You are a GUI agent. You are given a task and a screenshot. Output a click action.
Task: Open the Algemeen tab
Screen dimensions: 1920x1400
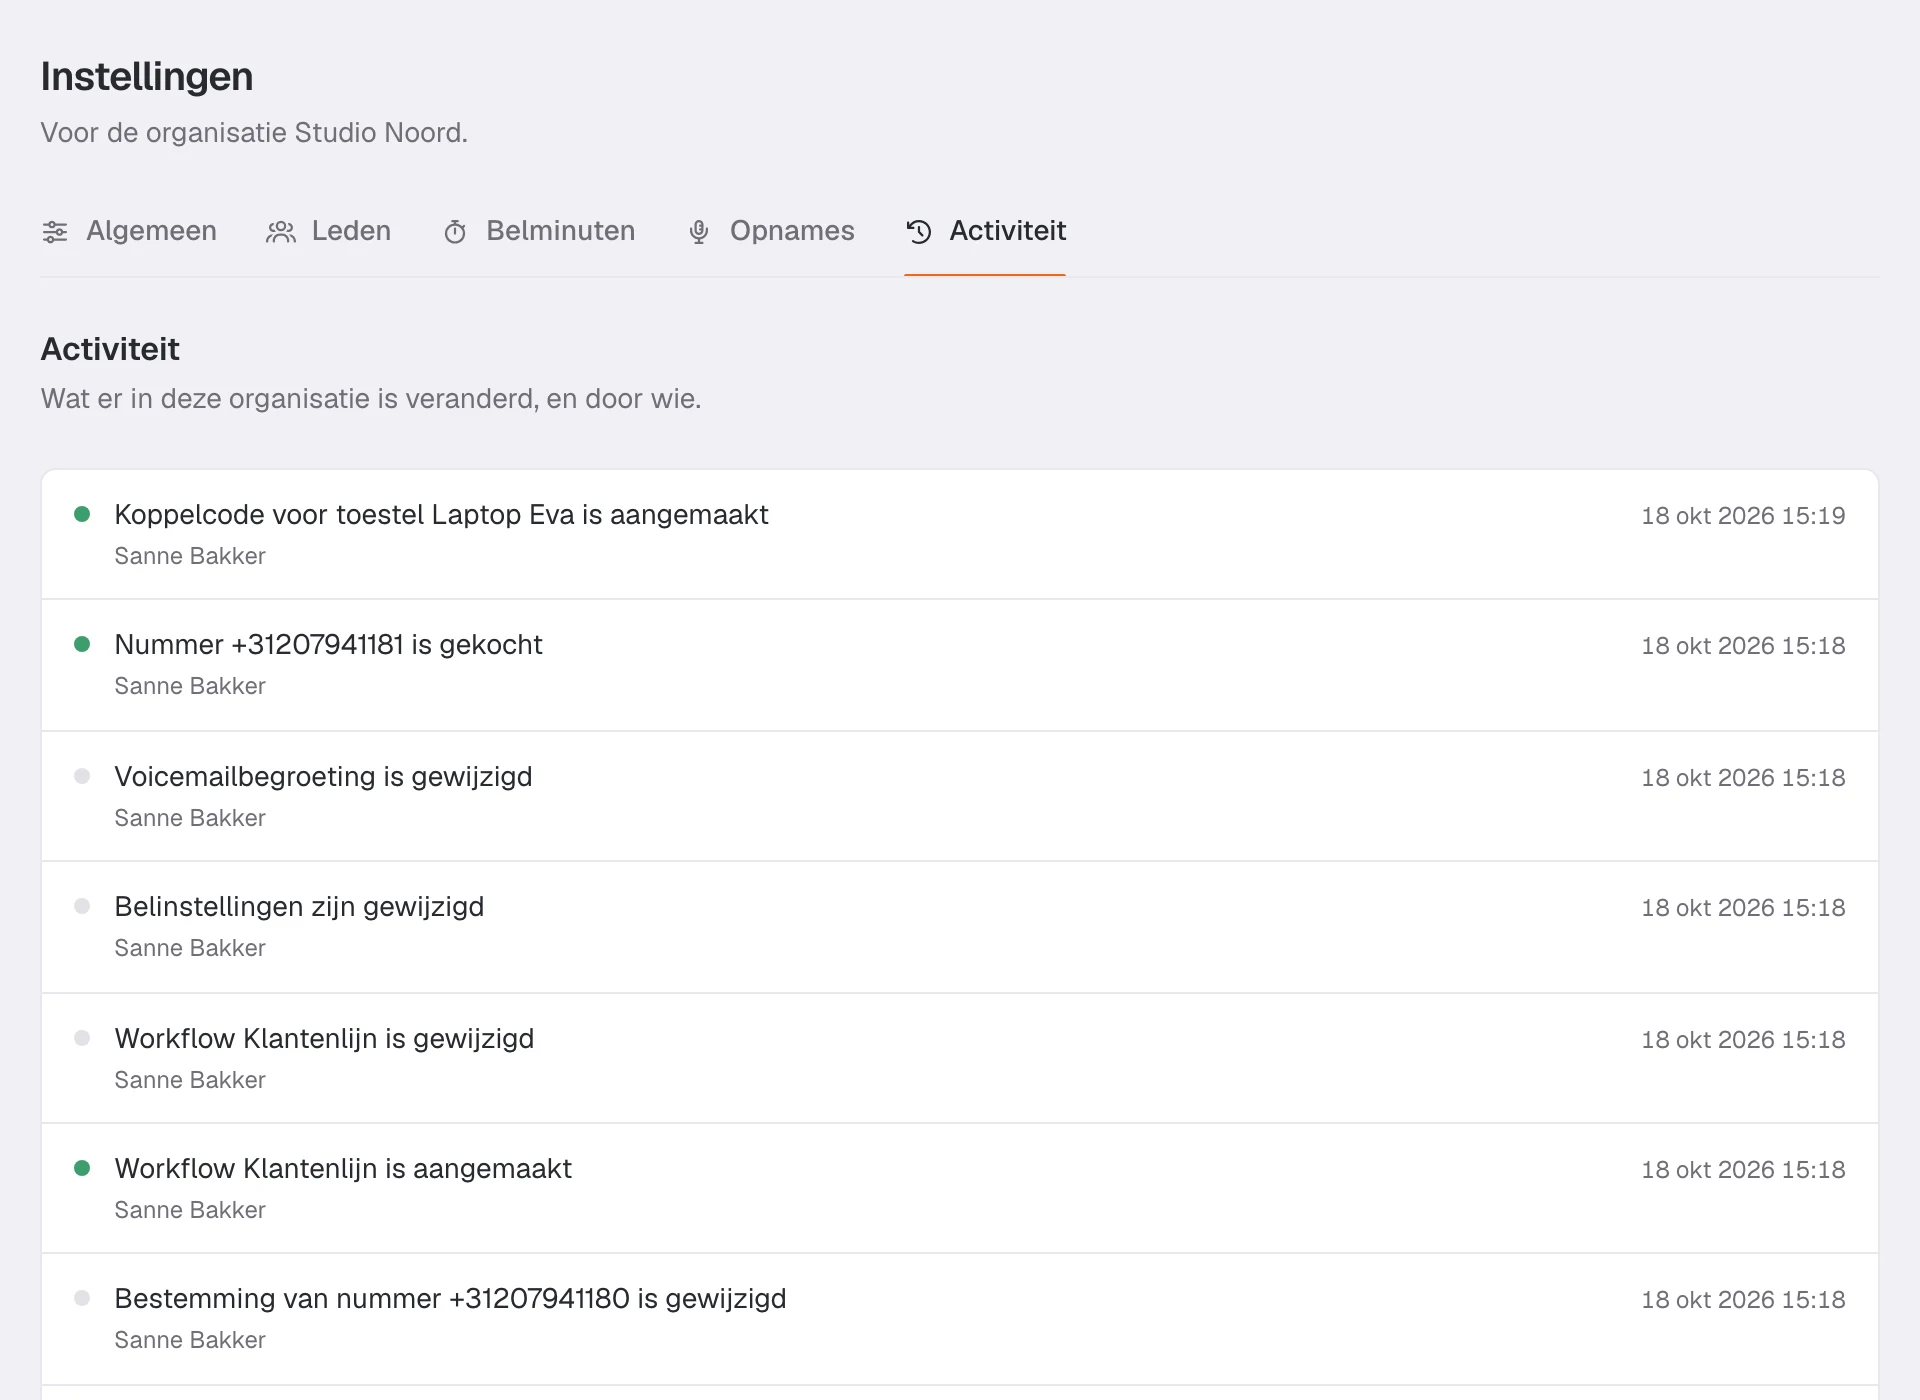(x=129, y=231)
